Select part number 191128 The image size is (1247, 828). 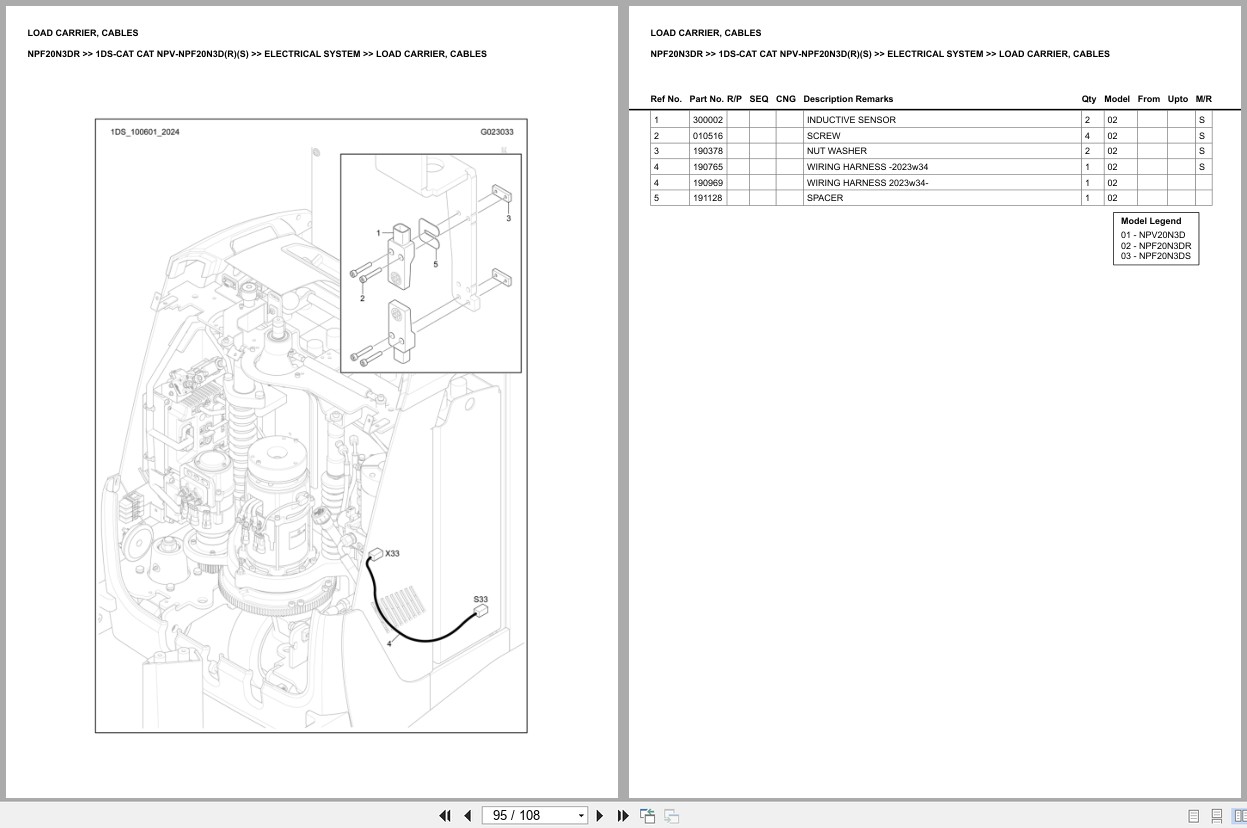tap(708, 198)
